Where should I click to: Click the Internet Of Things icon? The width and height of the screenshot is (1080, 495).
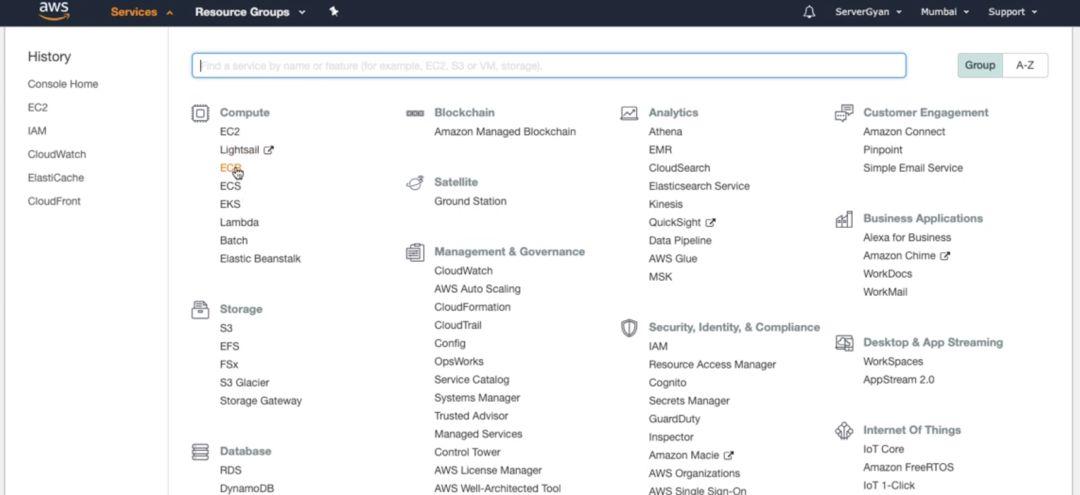click(x=844, y=430)
